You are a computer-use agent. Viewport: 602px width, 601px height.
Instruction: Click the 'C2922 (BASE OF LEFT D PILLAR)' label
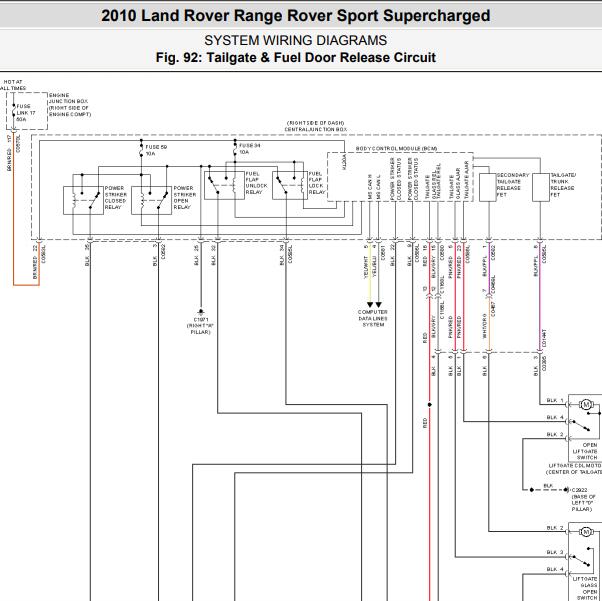coord(583,499)
